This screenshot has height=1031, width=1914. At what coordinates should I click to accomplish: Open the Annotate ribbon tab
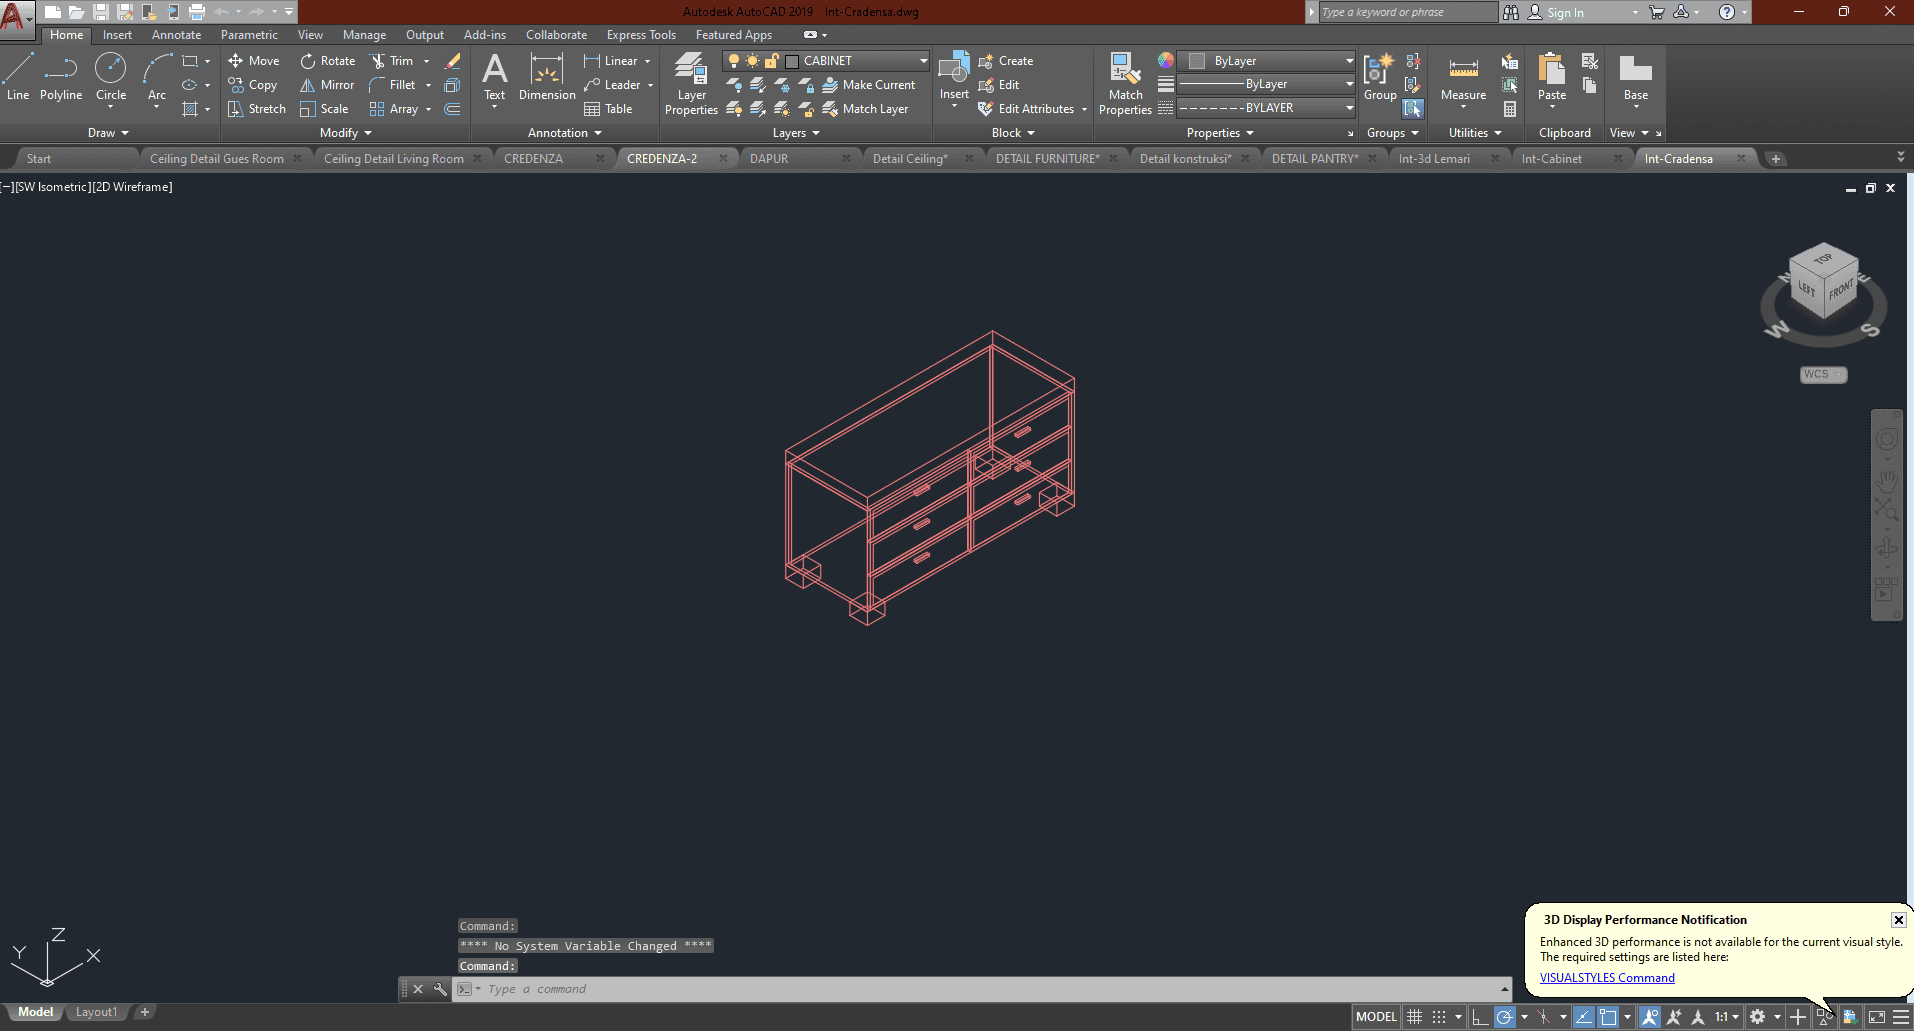176,35
